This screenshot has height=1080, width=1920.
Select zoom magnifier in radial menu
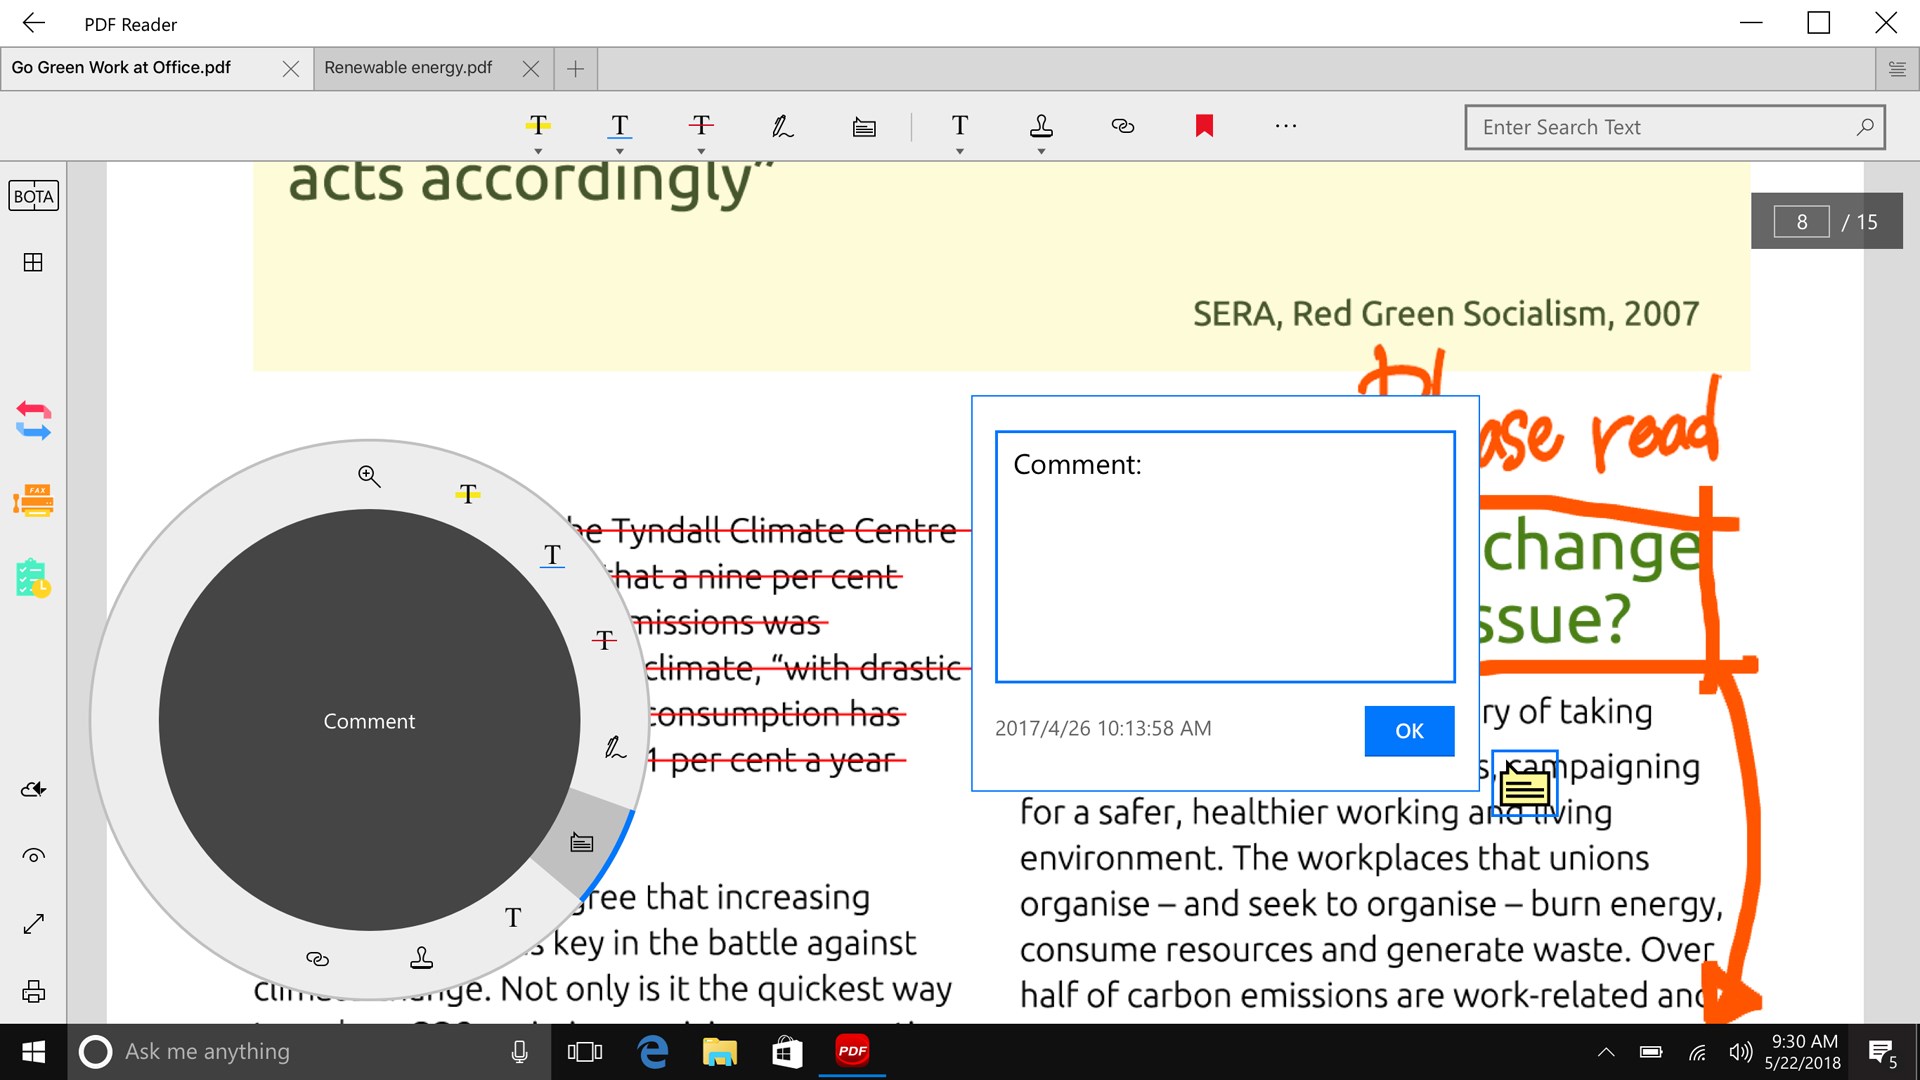click(x=369, y=476)
